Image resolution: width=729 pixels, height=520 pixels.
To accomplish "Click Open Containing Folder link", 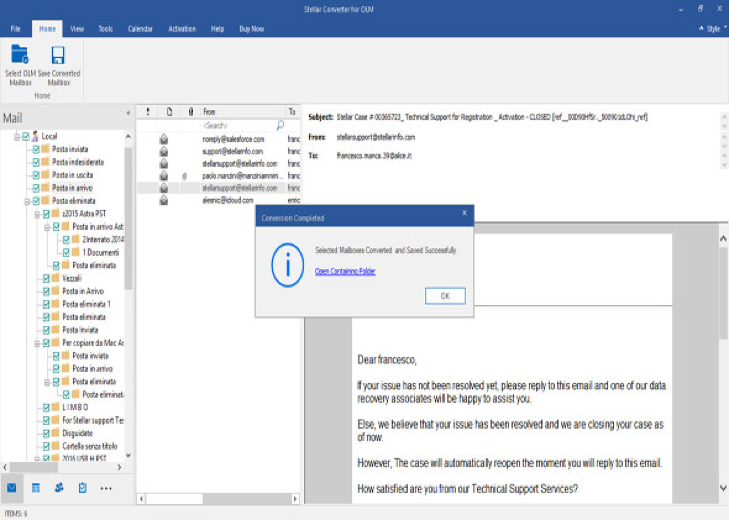I will pyautogui.click(x=345, y=271).
